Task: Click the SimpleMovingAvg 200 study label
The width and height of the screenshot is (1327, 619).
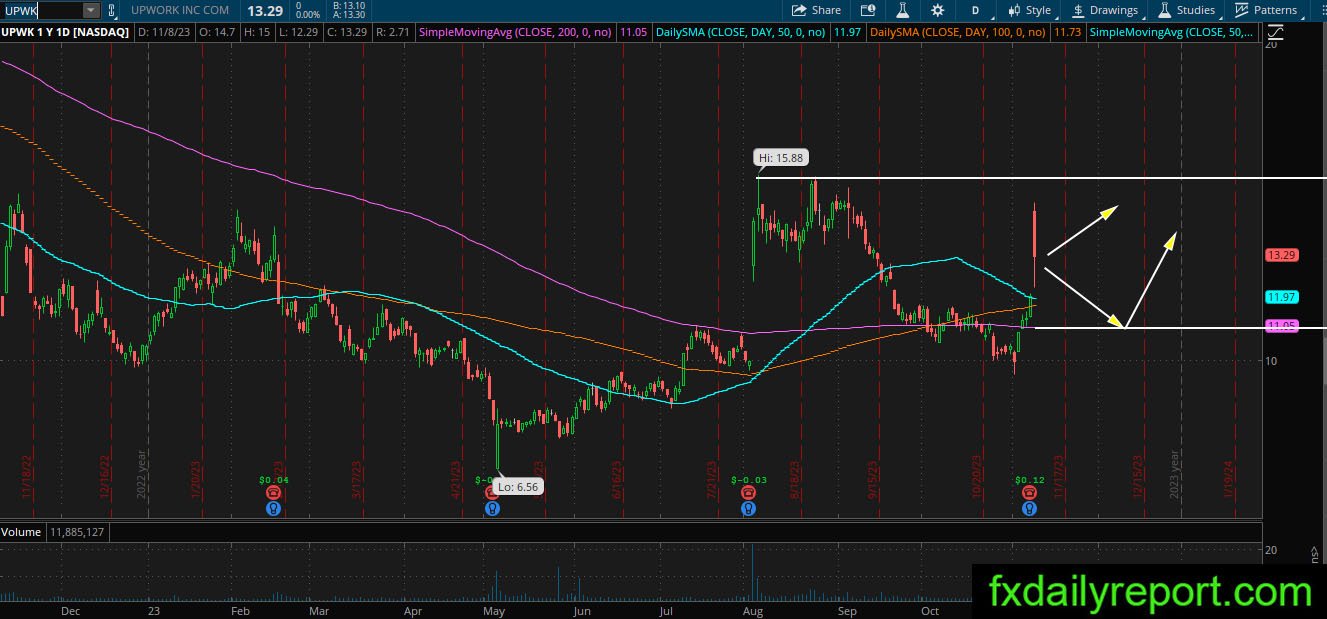Action: click(x=516, y=32)
